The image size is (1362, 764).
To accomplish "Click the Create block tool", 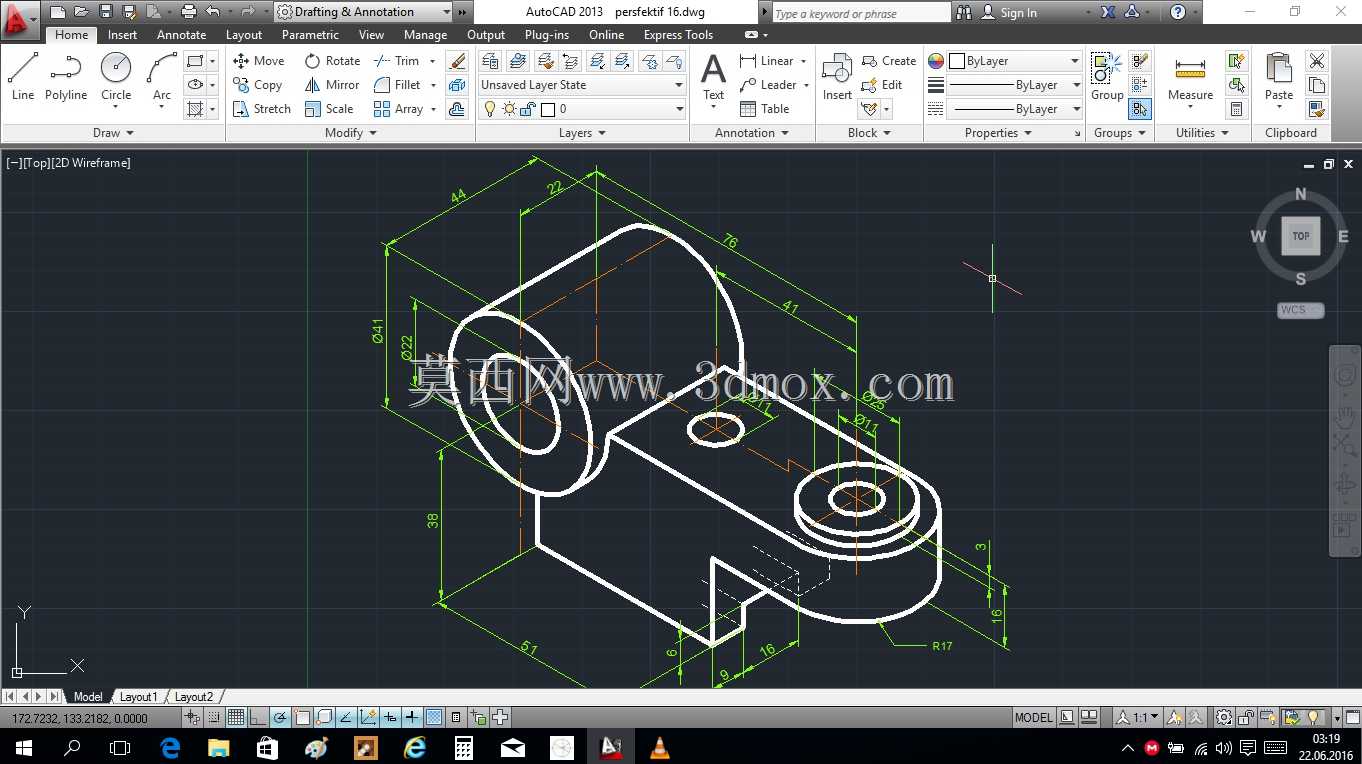I will coord(889,61).
